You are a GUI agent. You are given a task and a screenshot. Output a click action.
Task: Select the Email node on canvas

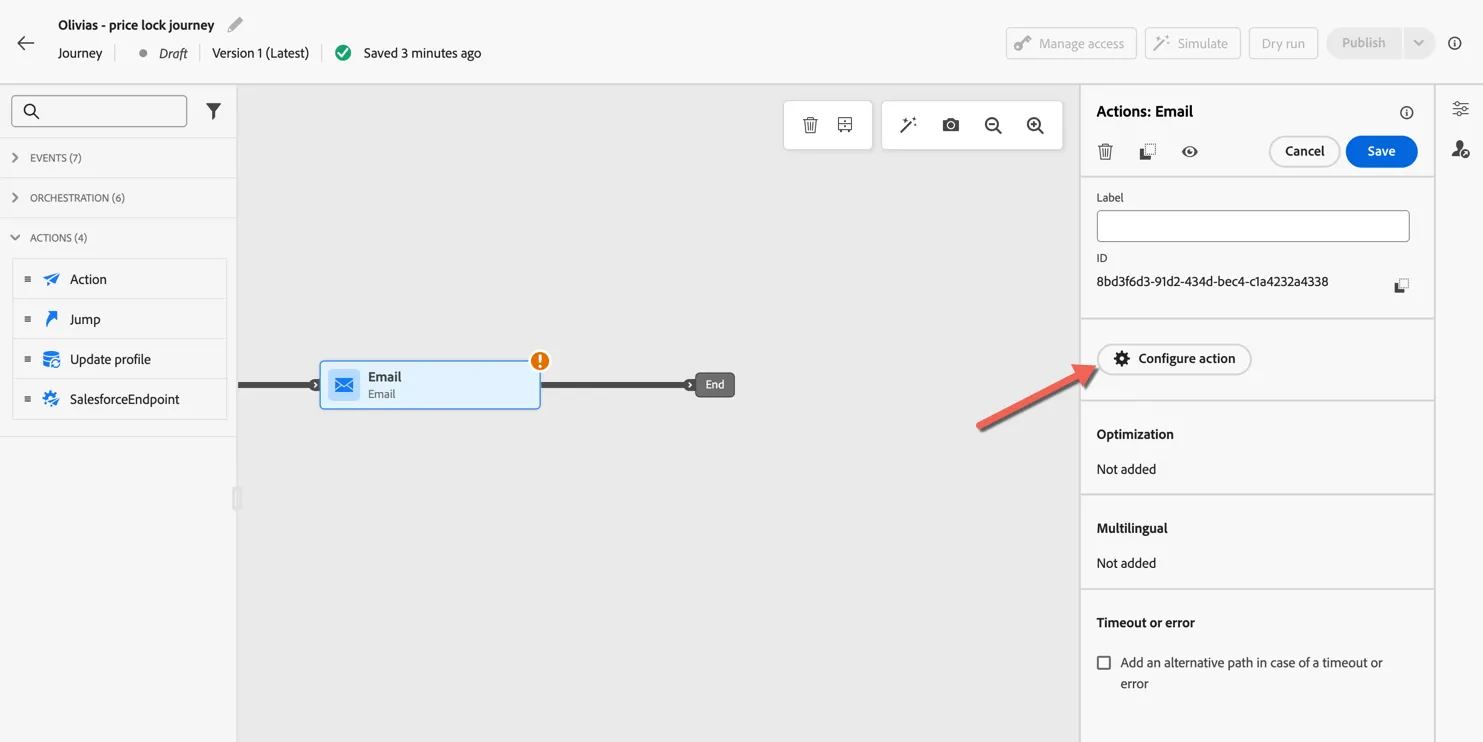(430, 385)
